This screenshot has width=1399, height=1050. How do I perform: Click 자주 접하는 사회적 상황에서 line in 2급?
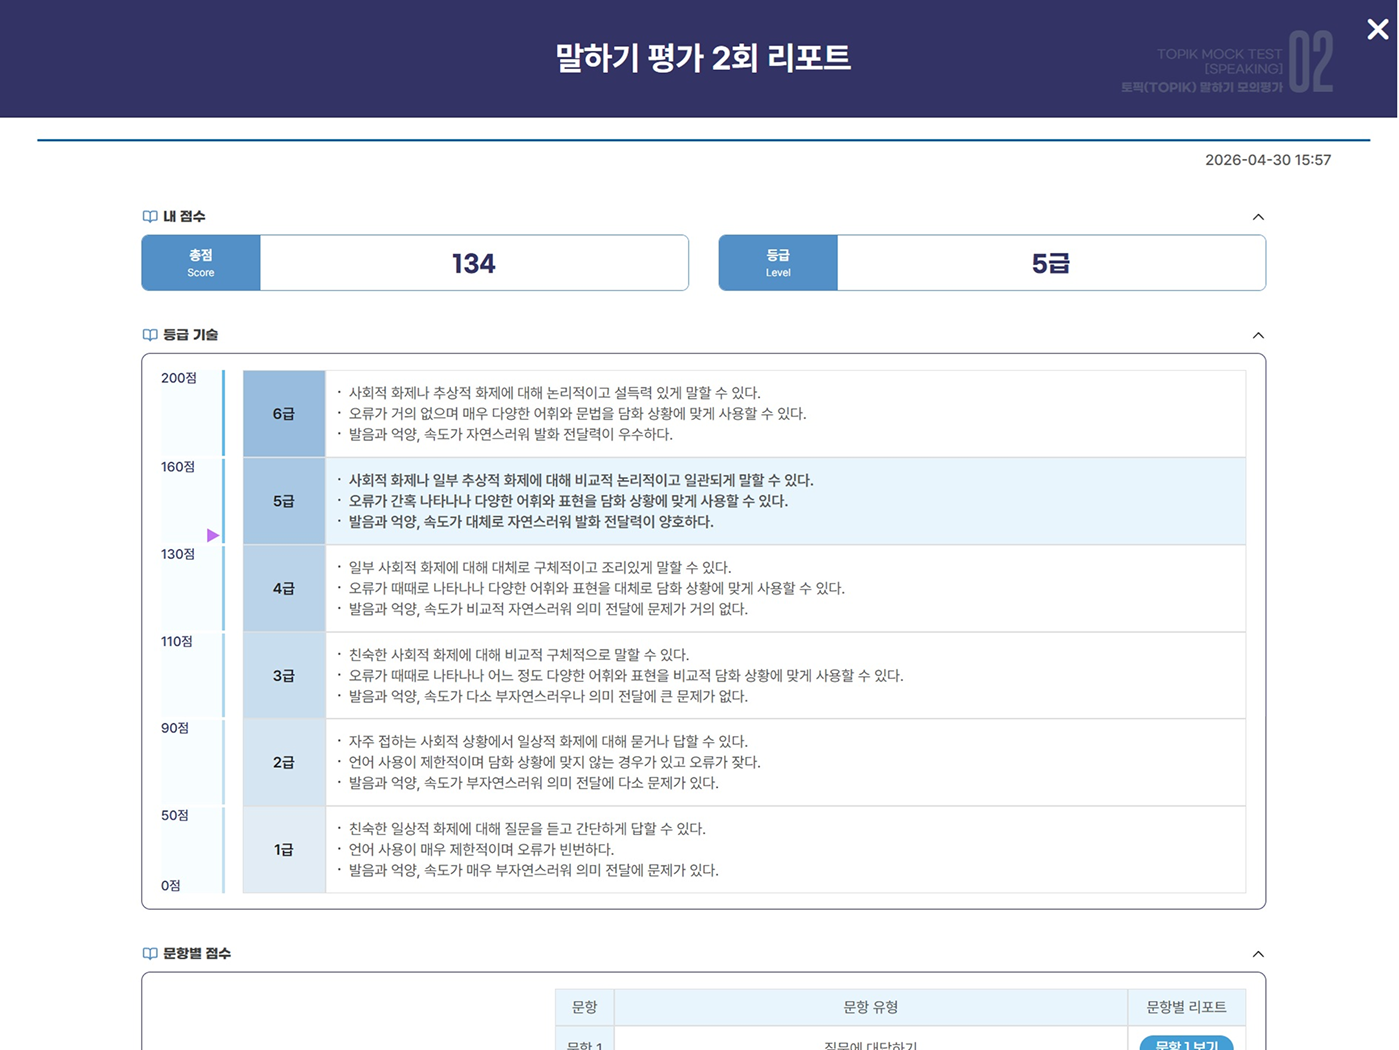coord(548,741)
